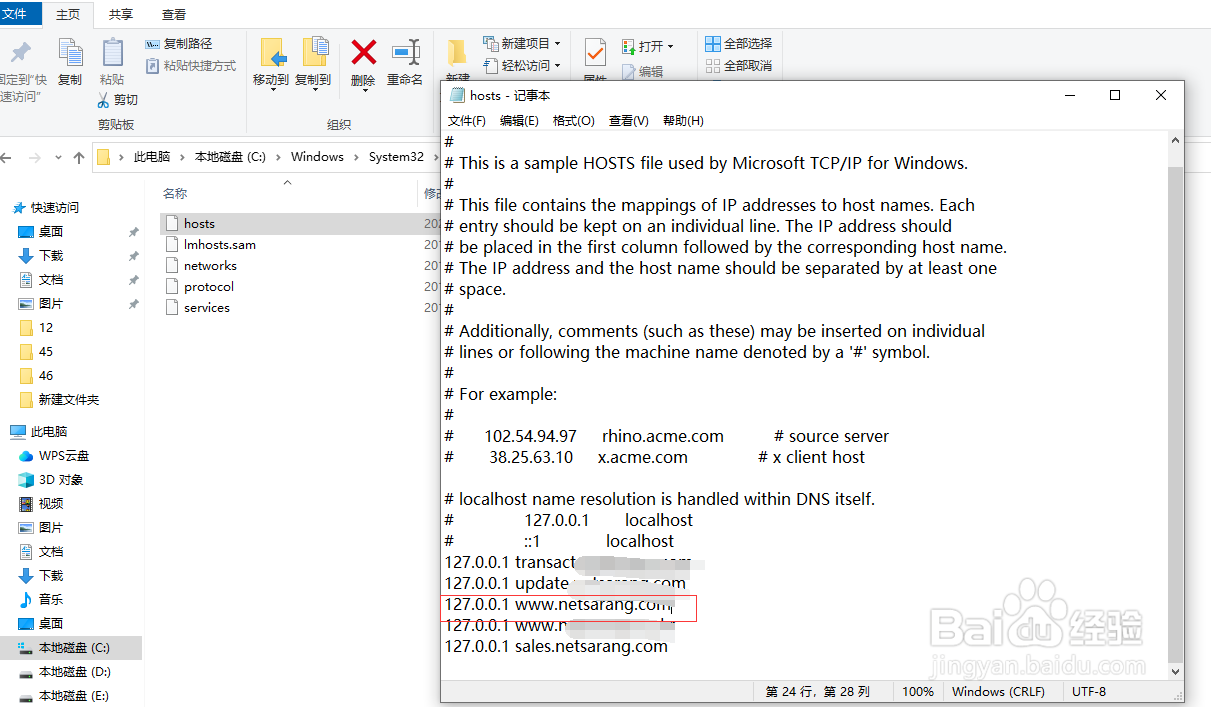This screenshot has height=707, width=1211.
Task: Open recent locations dropdown arrow
Action: (x=58, y=158)
